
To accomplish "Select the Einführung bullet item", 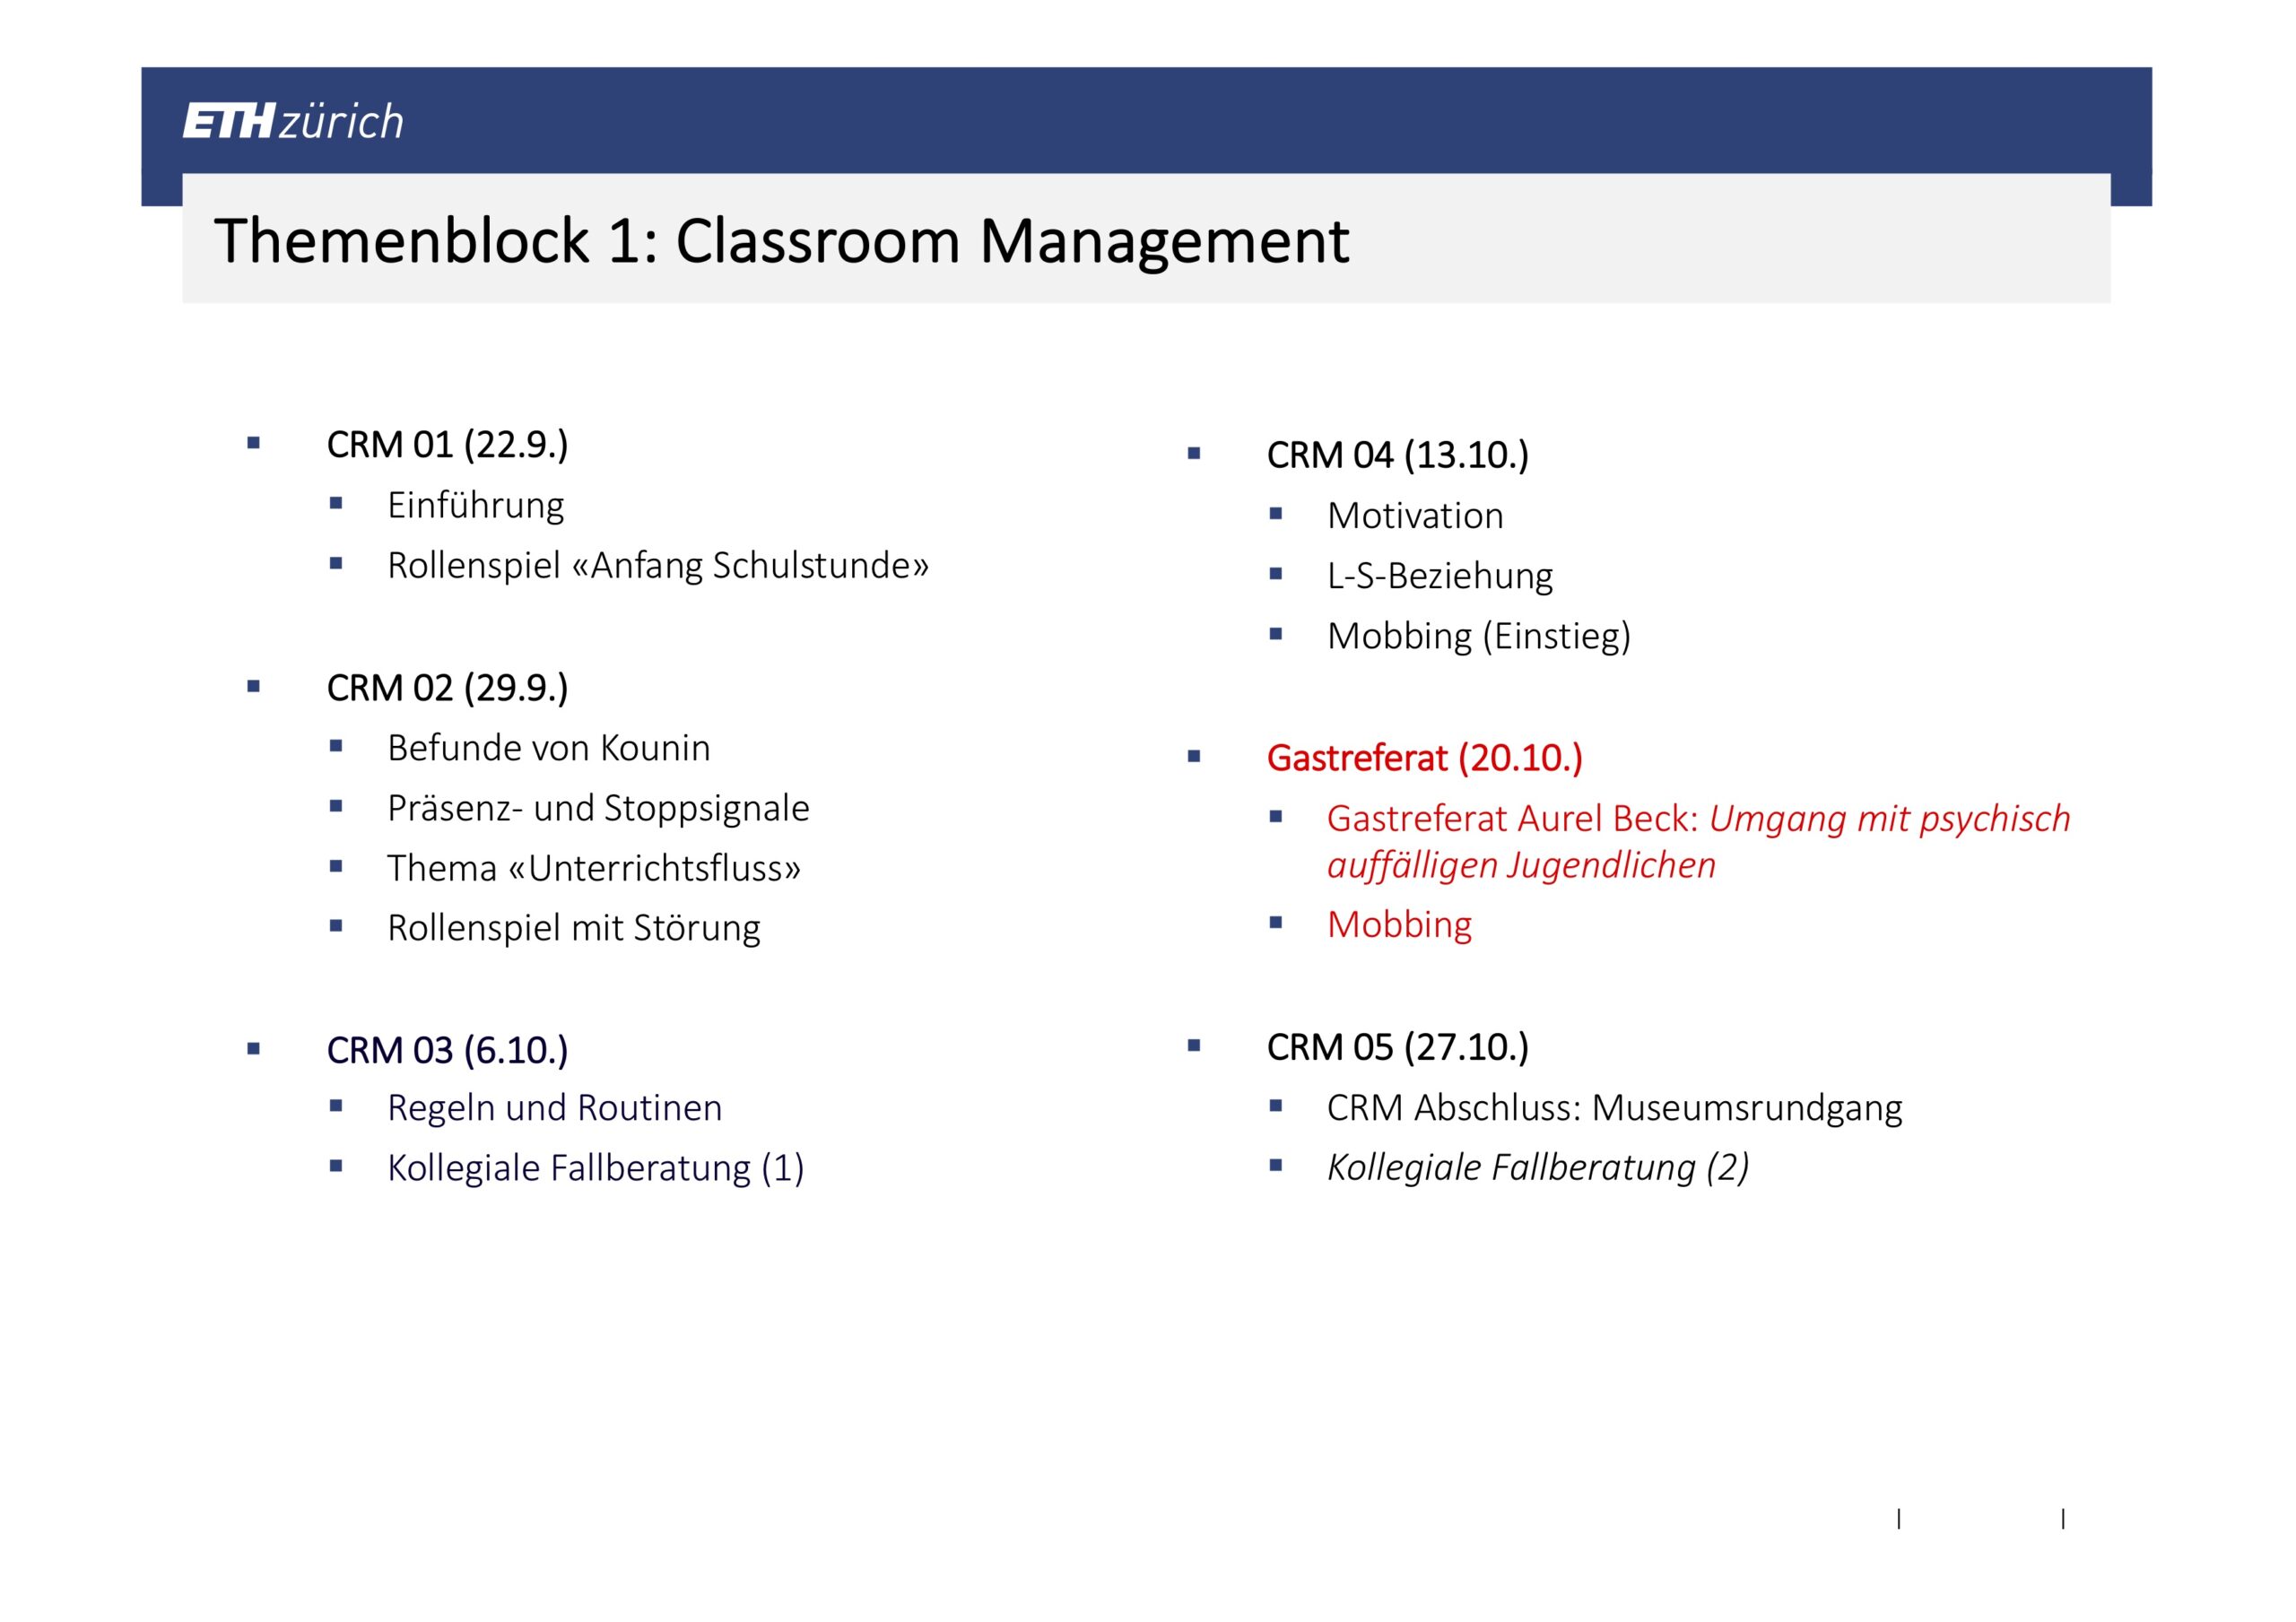I will click(475, 505).
